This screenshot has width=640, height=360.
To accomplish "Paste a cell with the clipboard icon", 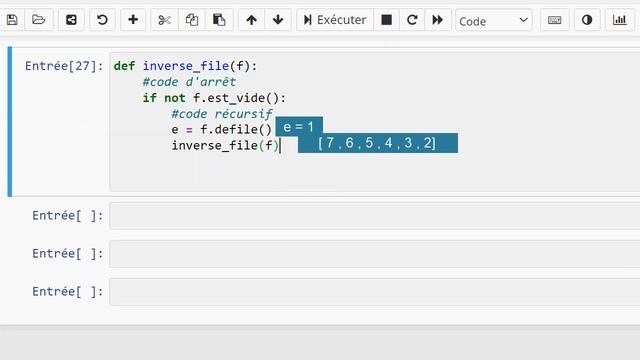I will [x=219, y=20].
